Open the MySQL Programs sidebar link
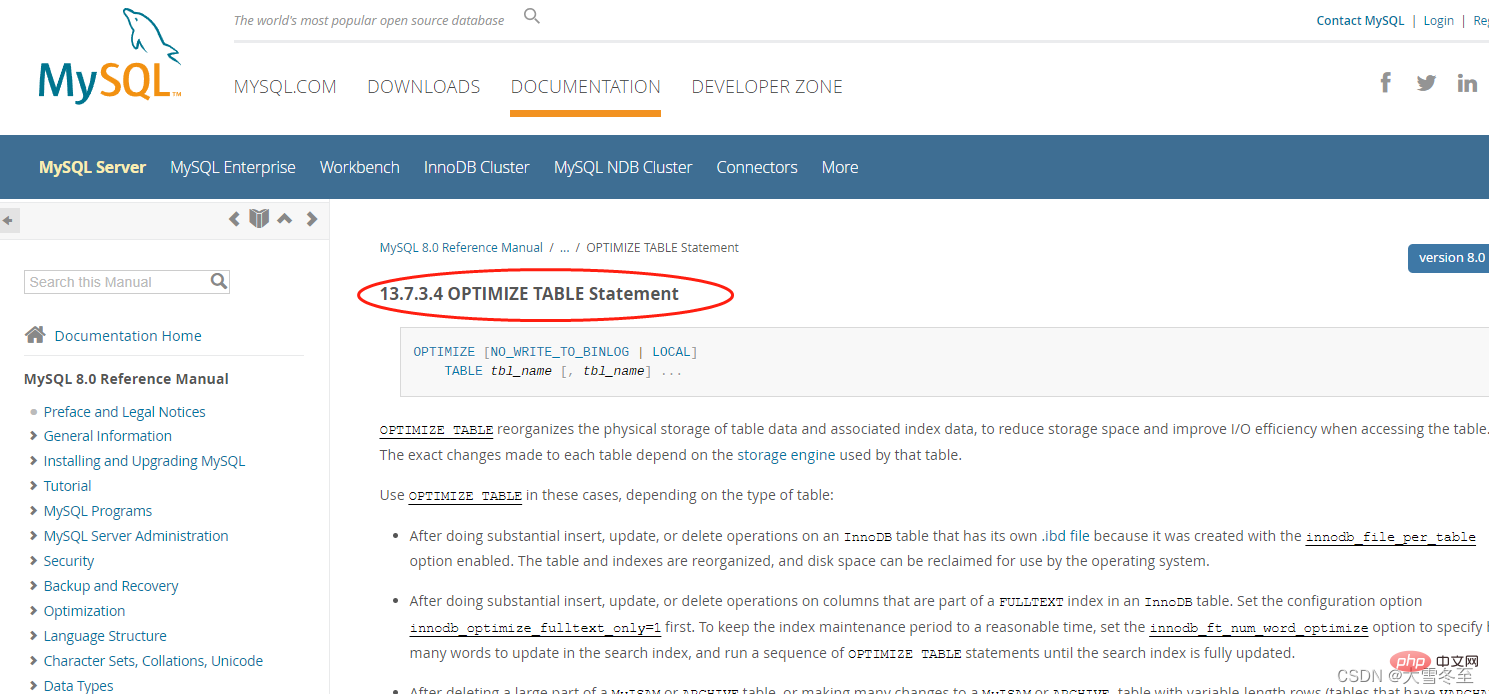This screenshot has height=694, width=1489. (x=98, y=511)
